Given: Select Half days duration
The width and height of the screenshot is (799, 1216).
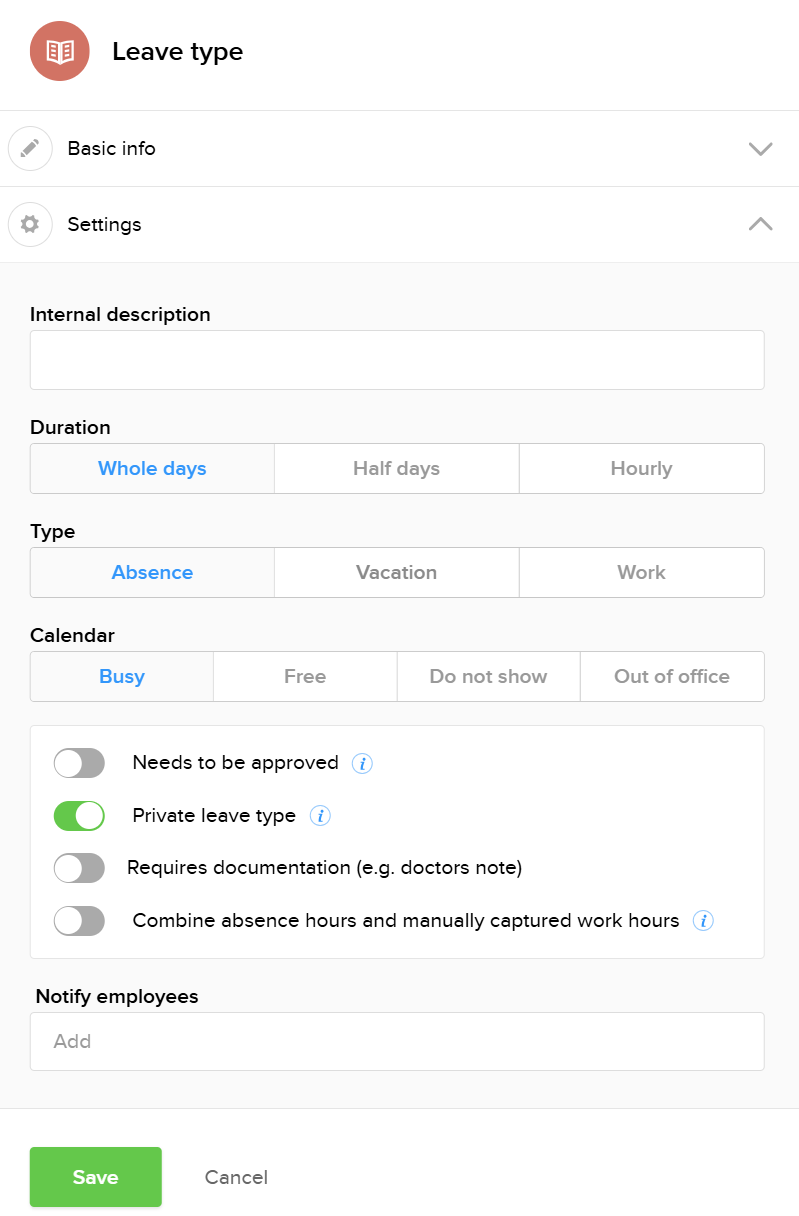Looking at the screenshot, I should tap(396, 468).
